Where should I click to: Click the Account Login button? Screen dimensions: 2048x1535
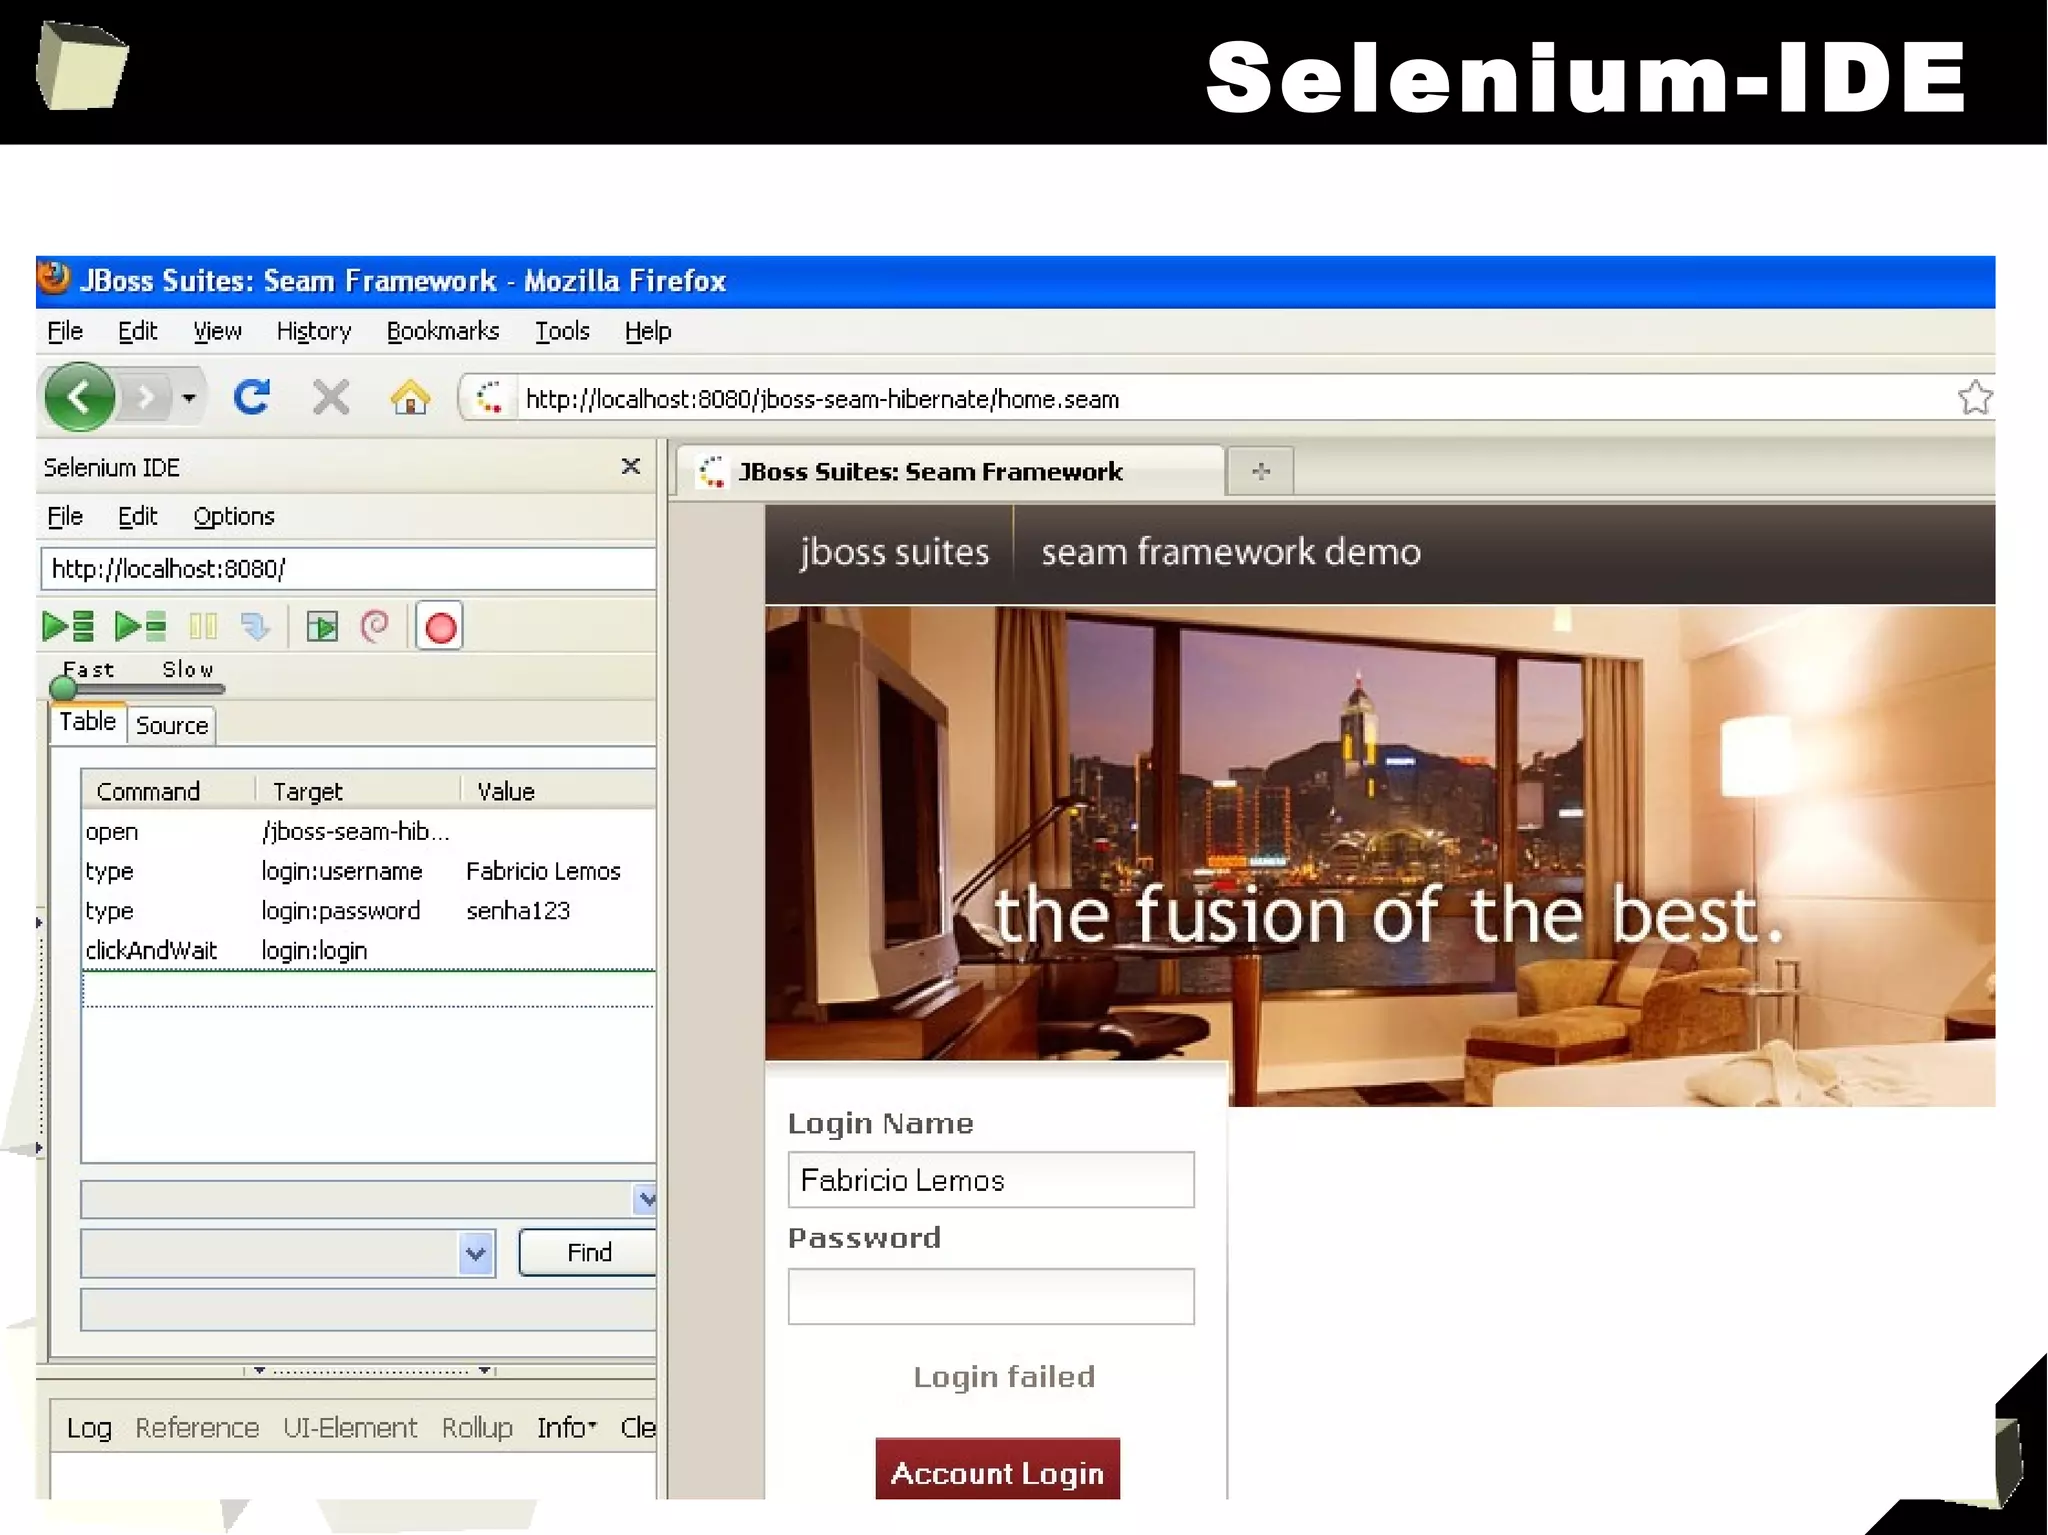pos(997,1470)
